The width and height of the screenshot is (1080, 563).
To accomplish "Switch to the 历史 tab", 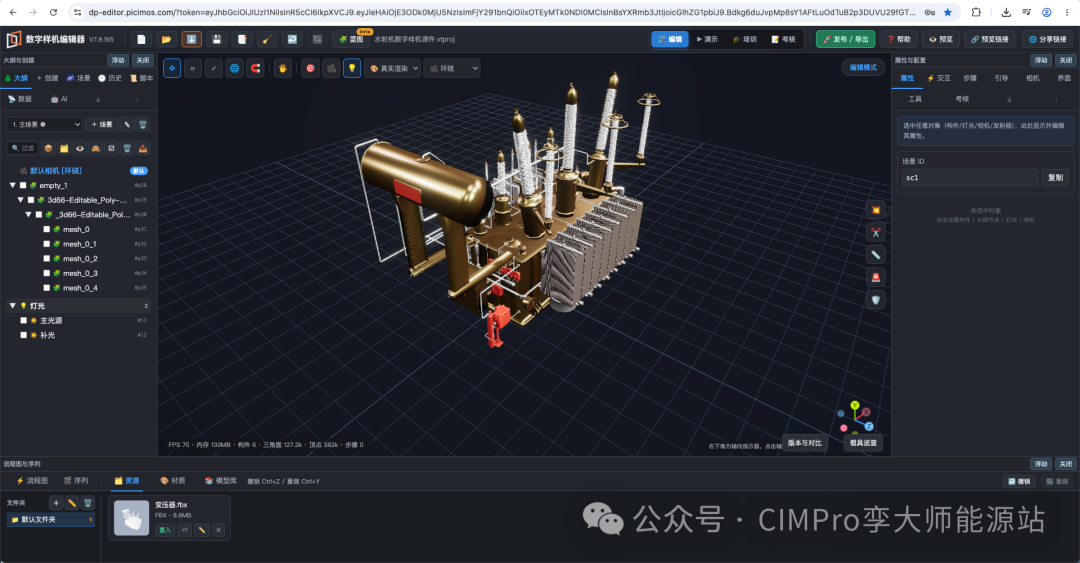I will coord(110,78).
